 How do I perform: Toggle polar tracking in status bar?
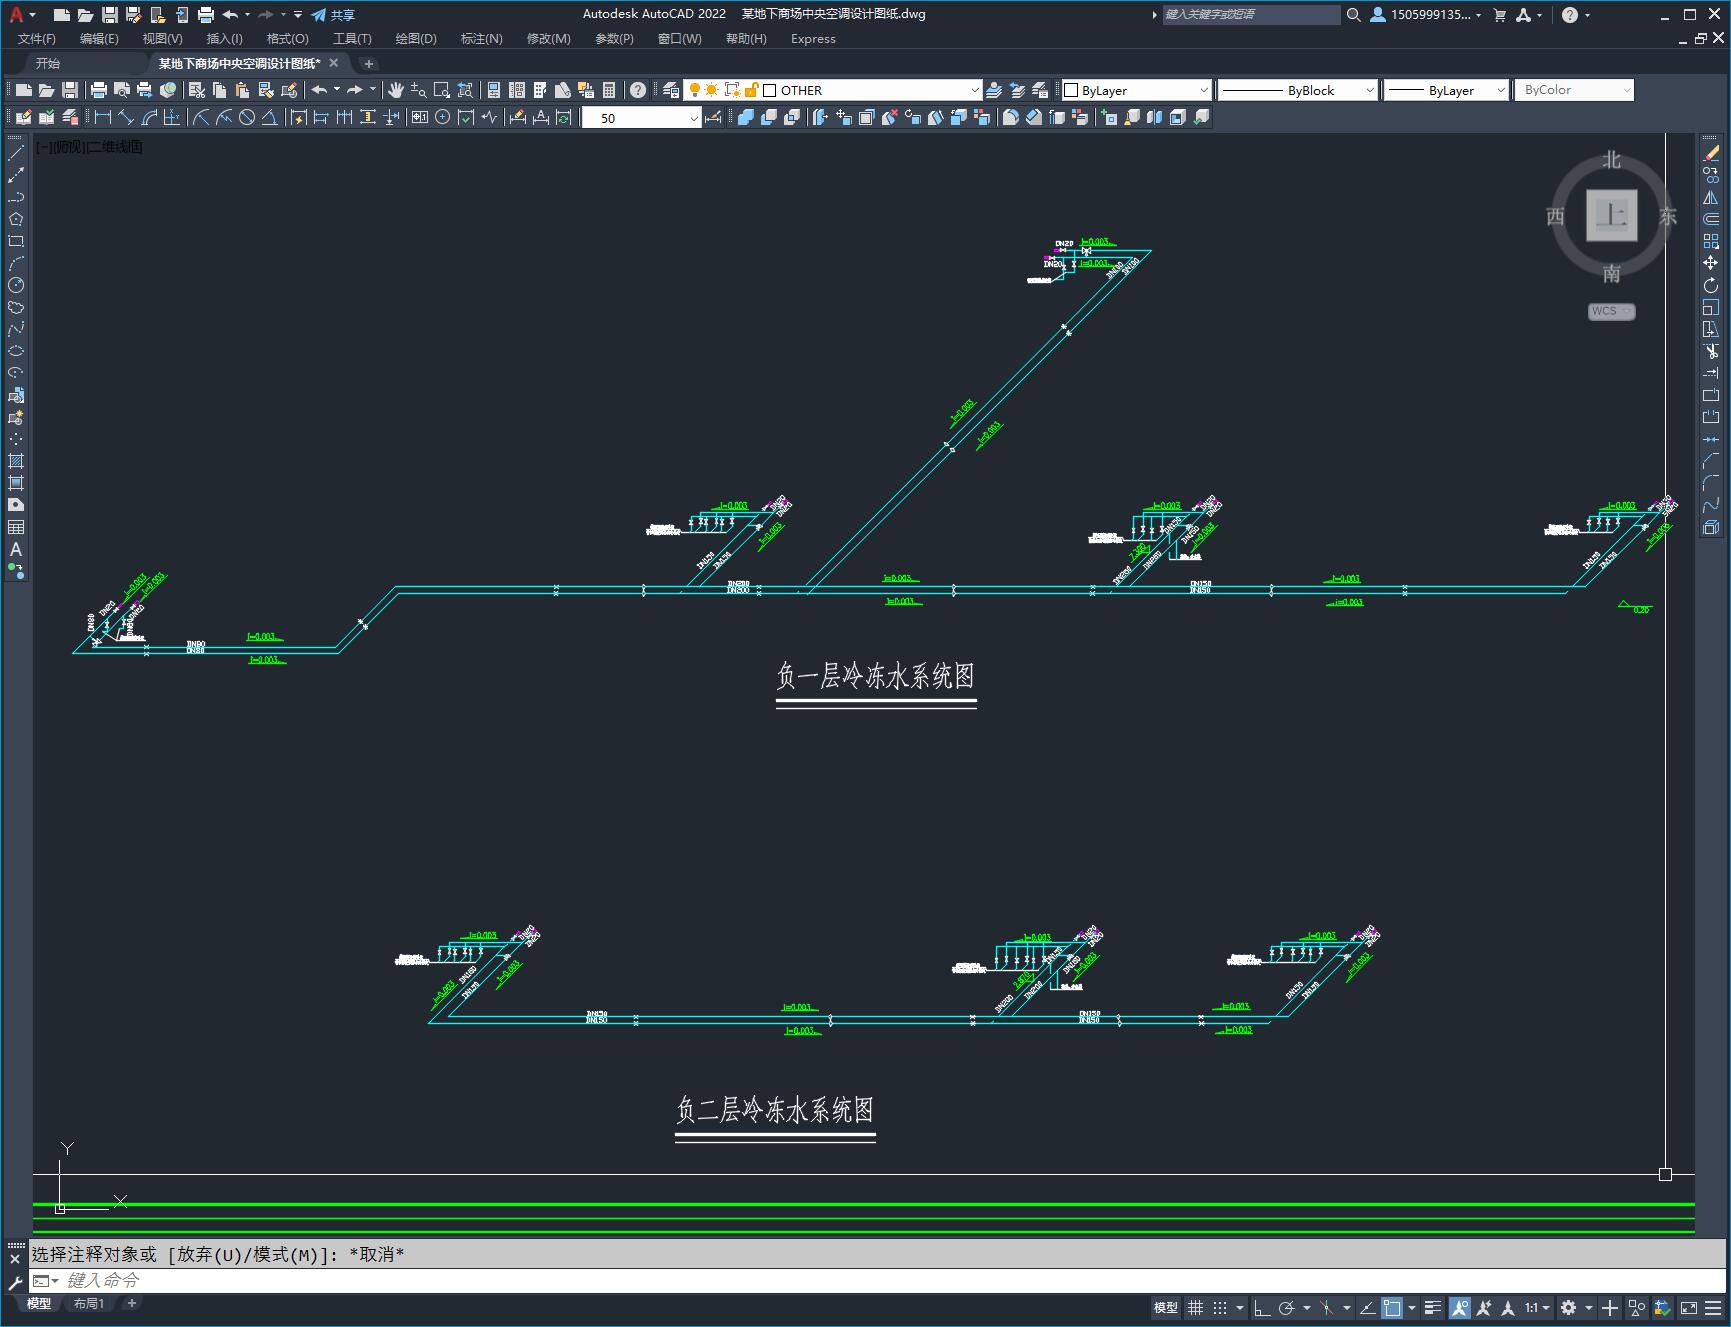[x=1287, y=1307]
